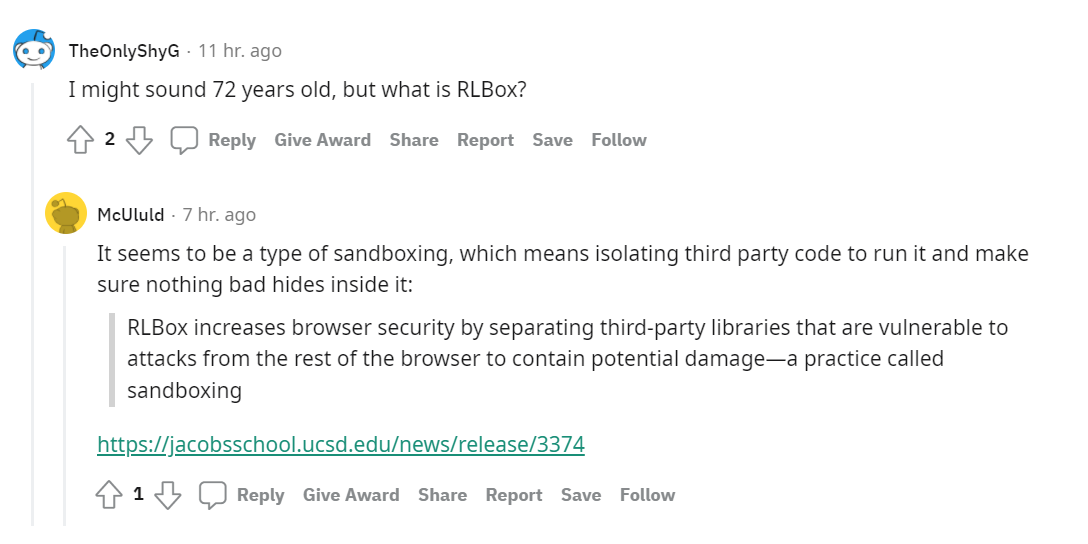The image size is (1088, 544).
Task: Upvote McUluld's comment
Action: [109, 495]
